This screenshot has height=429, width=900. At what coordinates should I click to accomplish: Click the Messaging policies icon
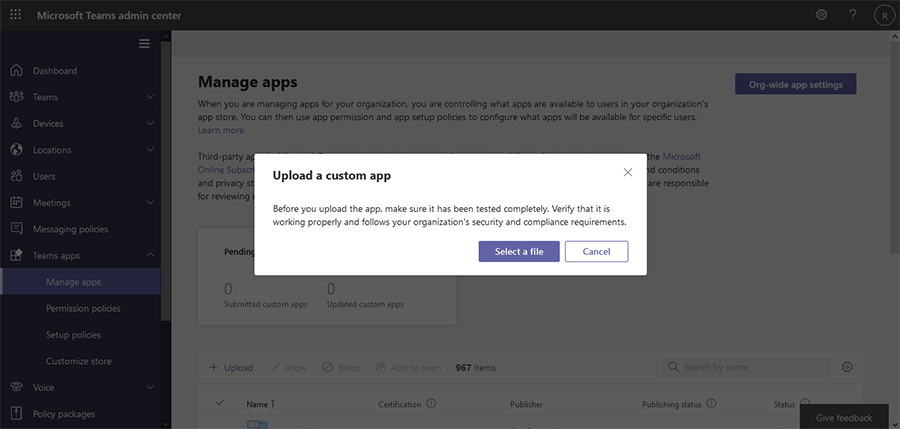[x=17, y=229]
